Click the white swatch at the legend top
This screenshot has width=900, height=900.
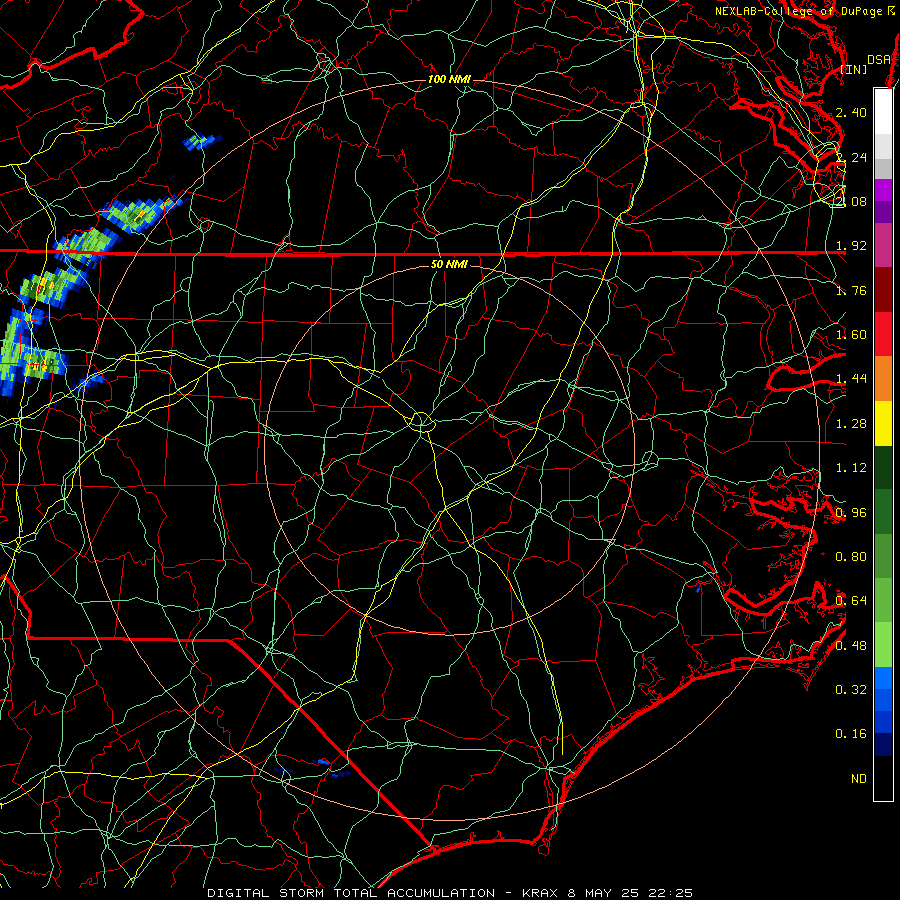883,112
